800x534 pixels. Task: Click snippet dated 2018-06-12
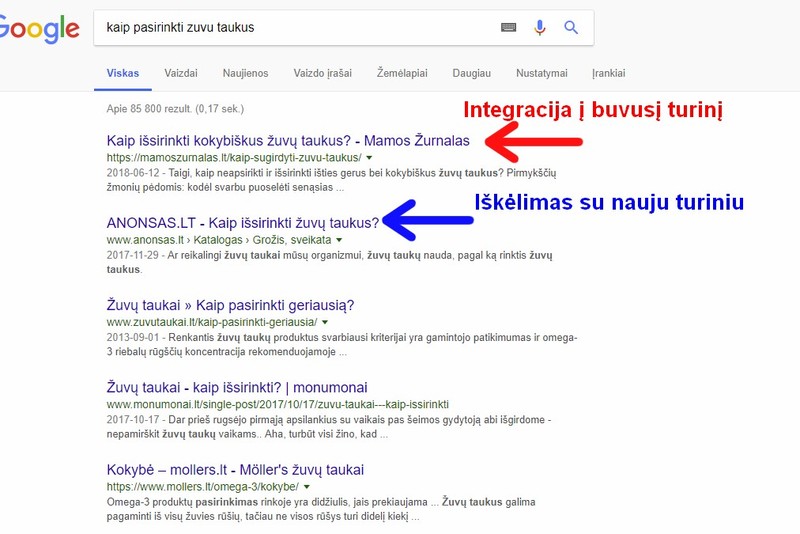pyautogui.click(x=332, y=180)
